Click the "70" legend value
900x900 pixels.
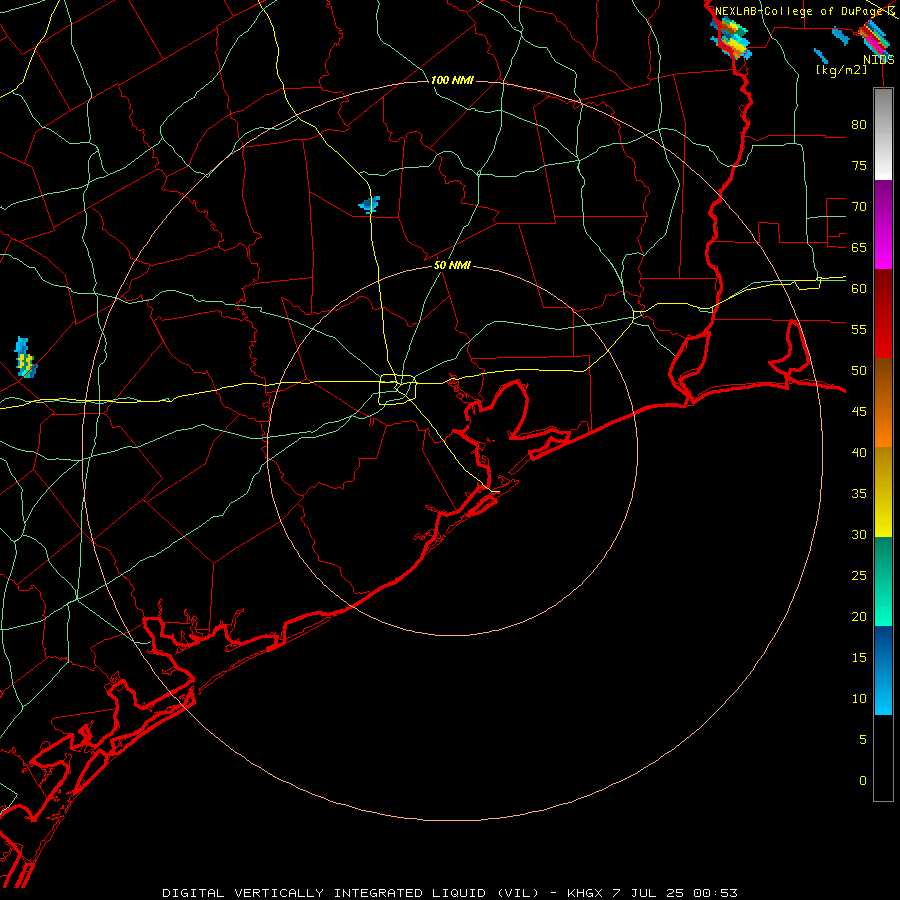859,207
